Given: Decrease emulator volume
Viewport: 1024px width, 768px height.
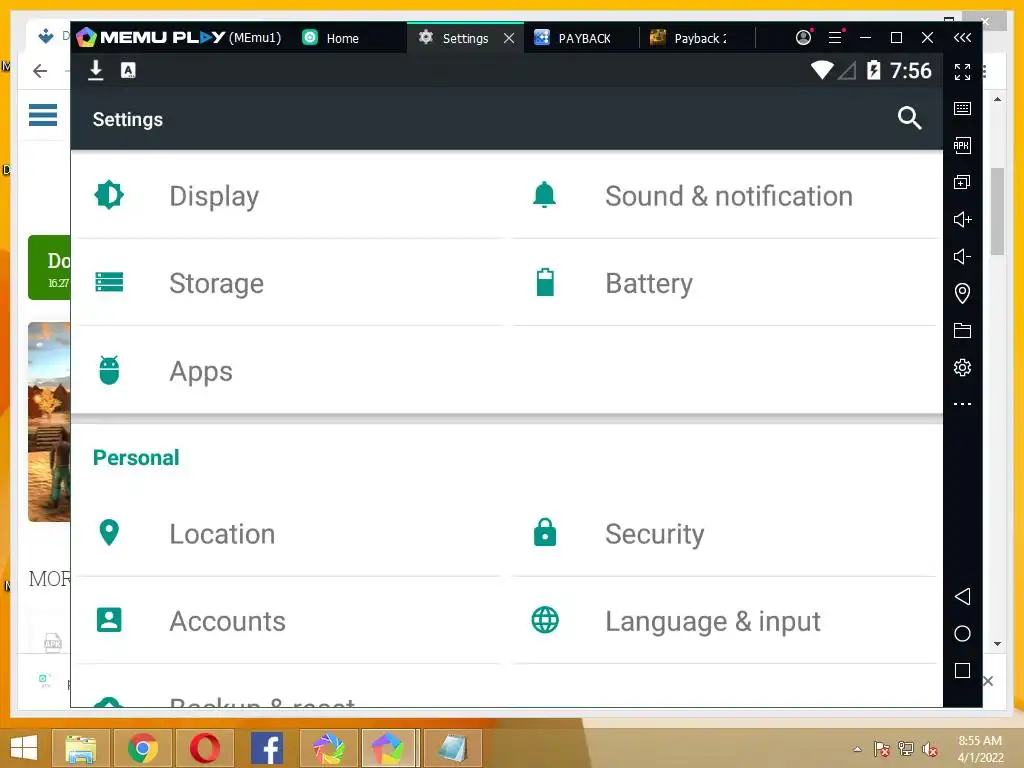Looking at the screenshot, I should [962, 257].
